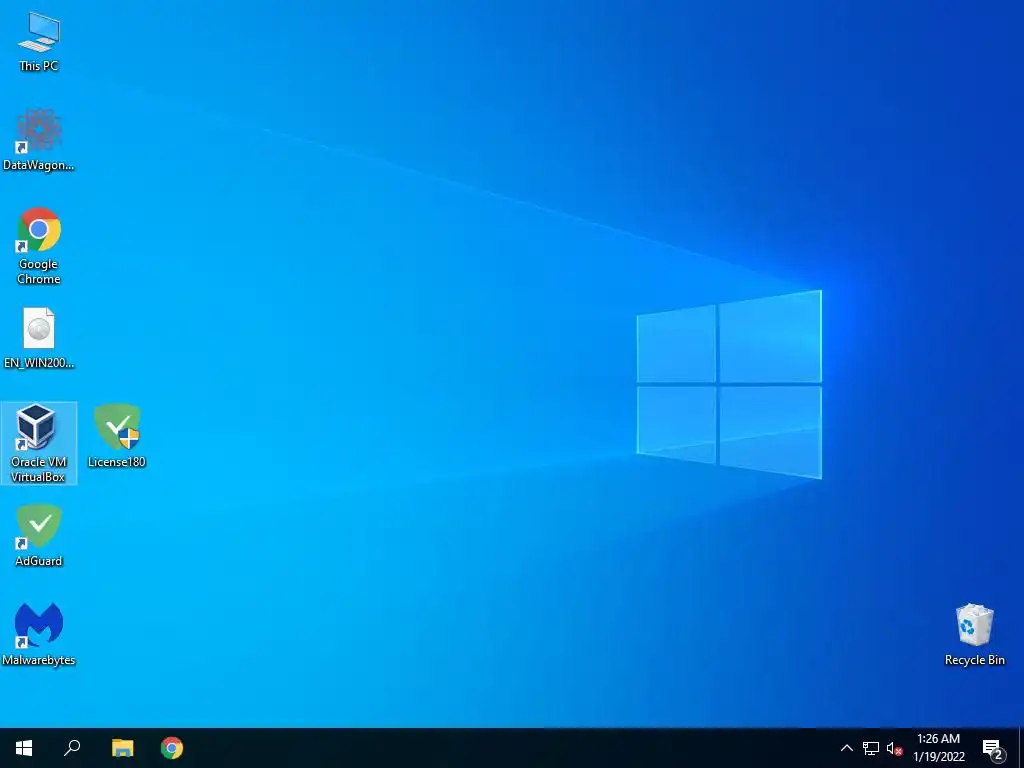Image resolution: width=1024 pixels, height=768 pixels.
Task: Select the This PC desktop icon
Action: [39, 42]
